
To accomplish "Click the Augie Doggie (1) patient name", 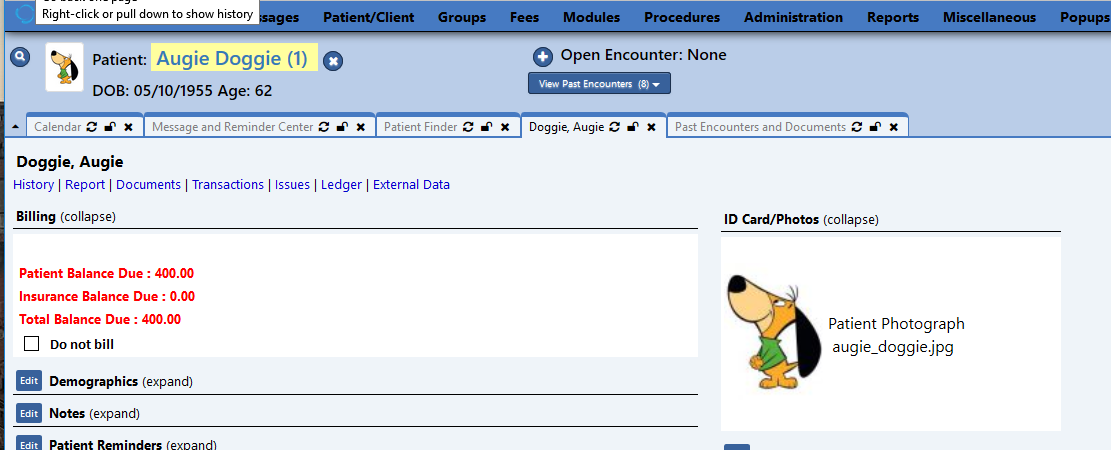I will tap(232, 59).
